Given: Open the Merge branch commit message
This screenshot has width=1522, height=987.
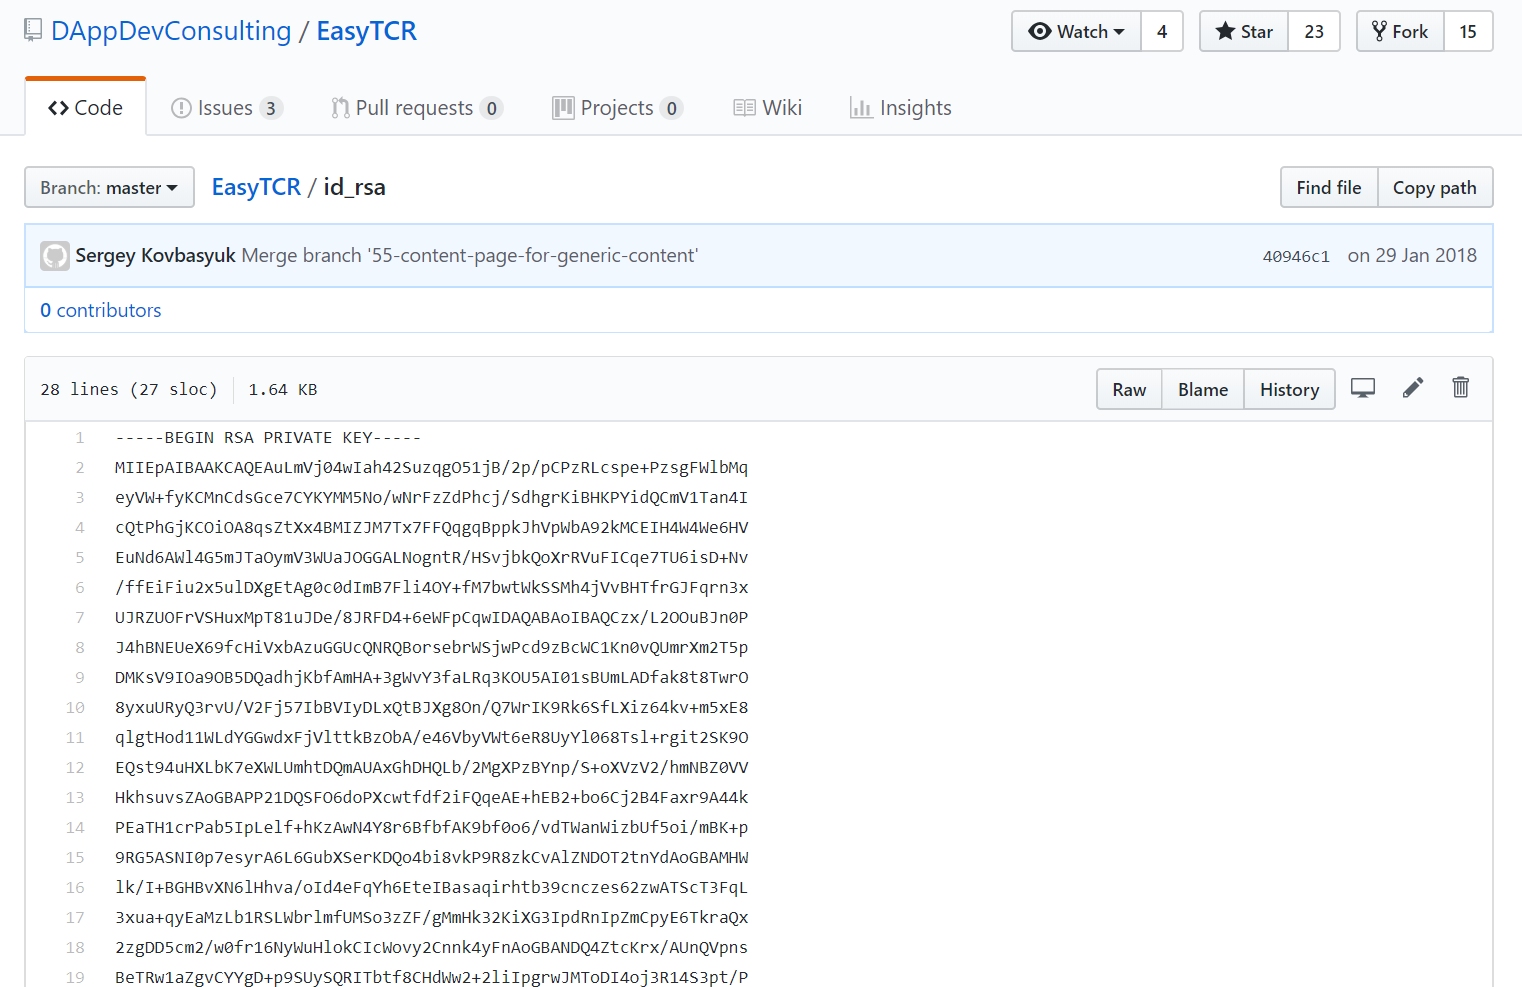Looking at the screenshot, I should point(470,255).
